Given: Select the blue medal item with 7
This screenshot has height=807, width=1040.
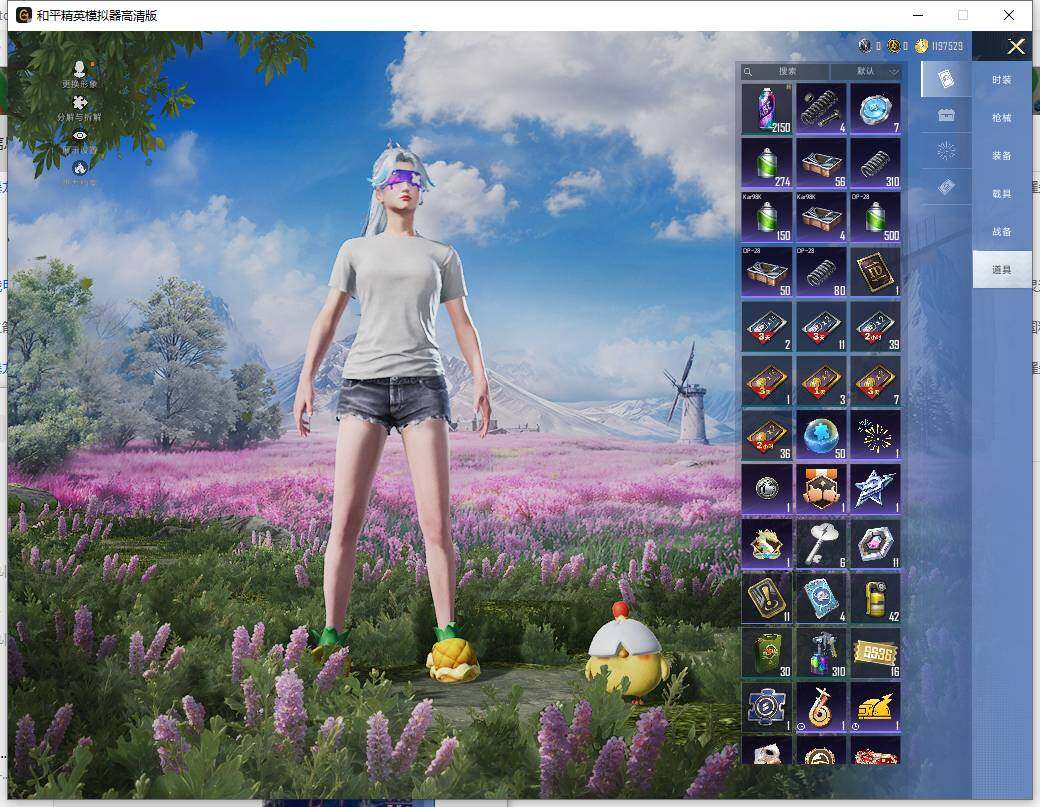Looking at the screenshot, I should [x=876, y=109].
